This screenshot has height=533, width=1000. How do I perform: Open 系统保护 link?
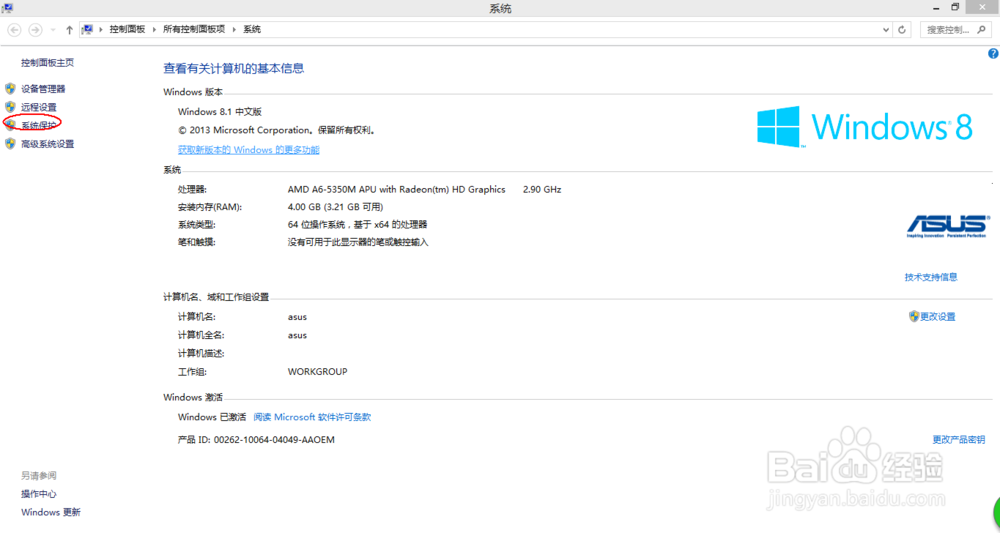coord(39,126)
